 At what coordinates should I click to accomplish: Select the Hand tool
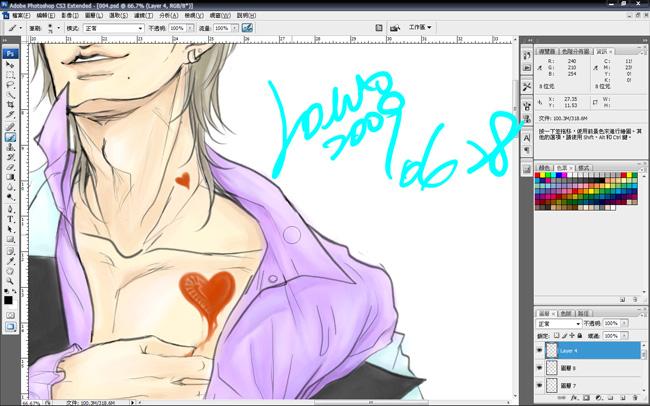pyautogui.click(x=10, y=271)
